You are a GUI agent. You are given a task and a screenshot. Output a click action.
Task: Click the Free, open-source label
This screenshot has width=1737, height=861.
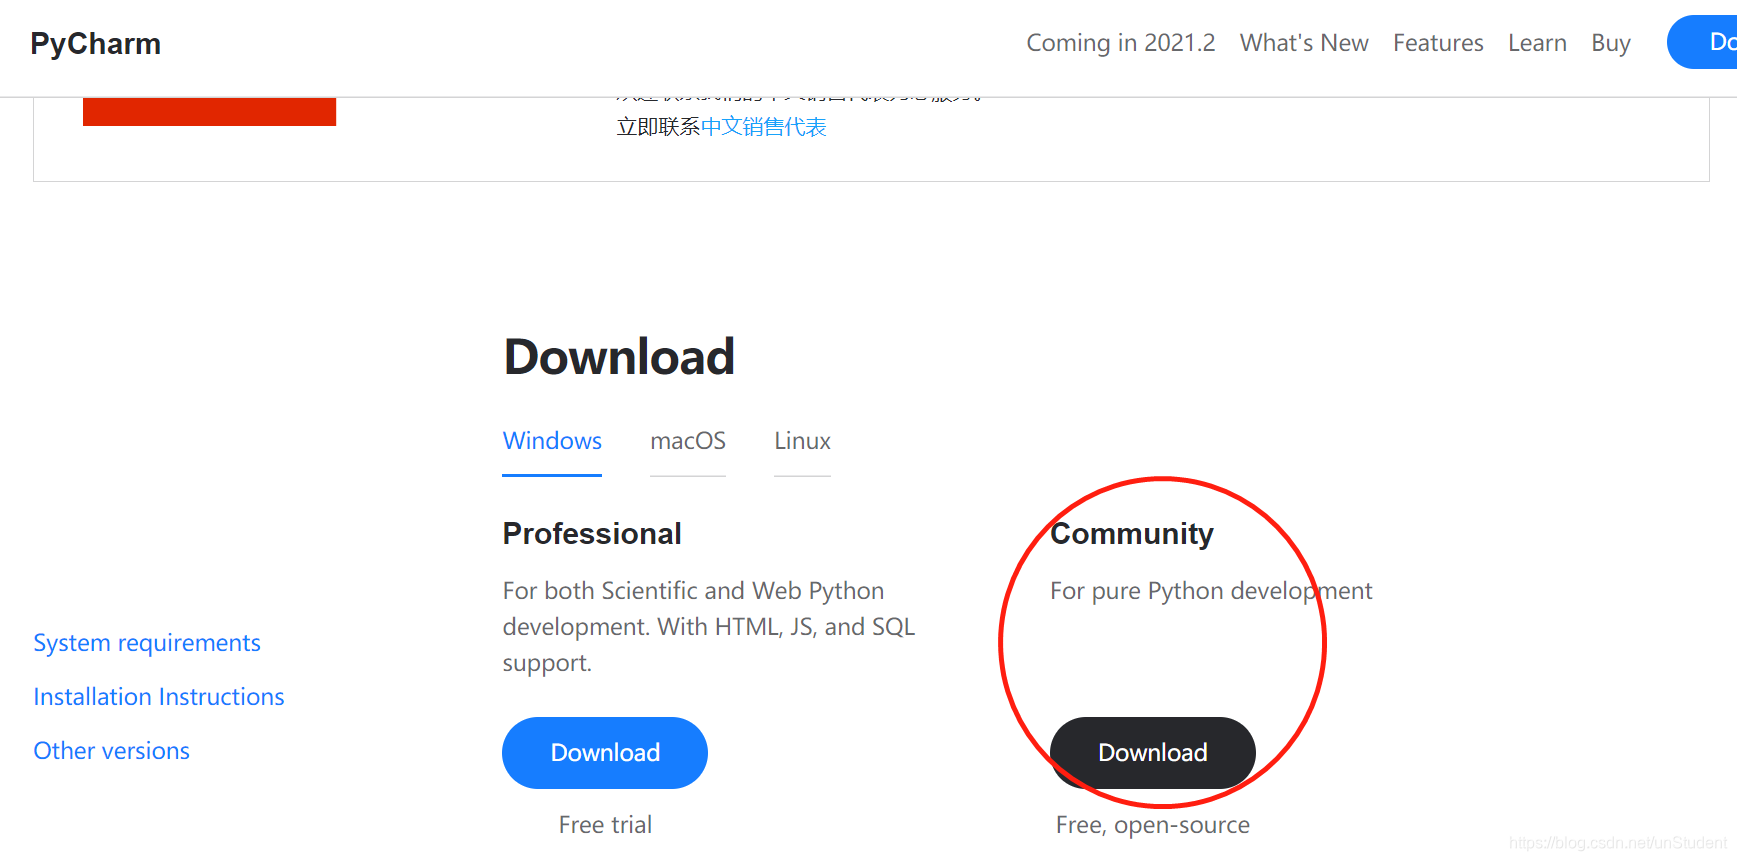click(1153, 825)
